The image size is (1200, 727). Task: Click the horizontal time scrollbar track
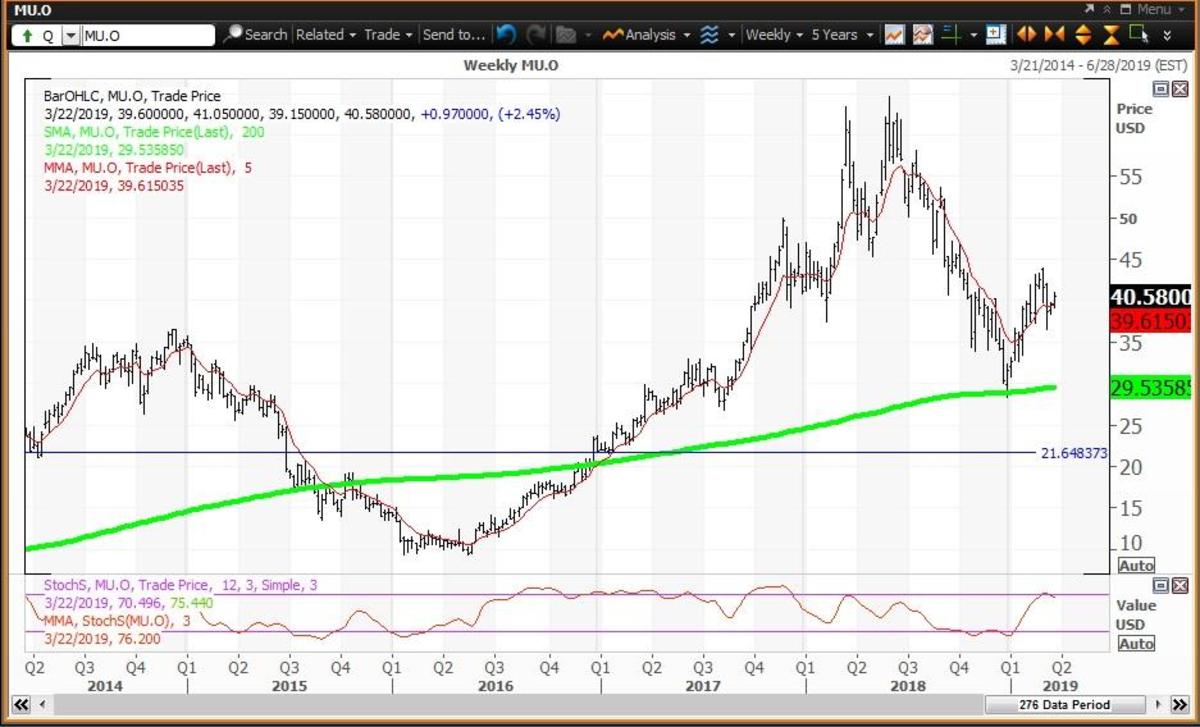[x=500, y=704]
